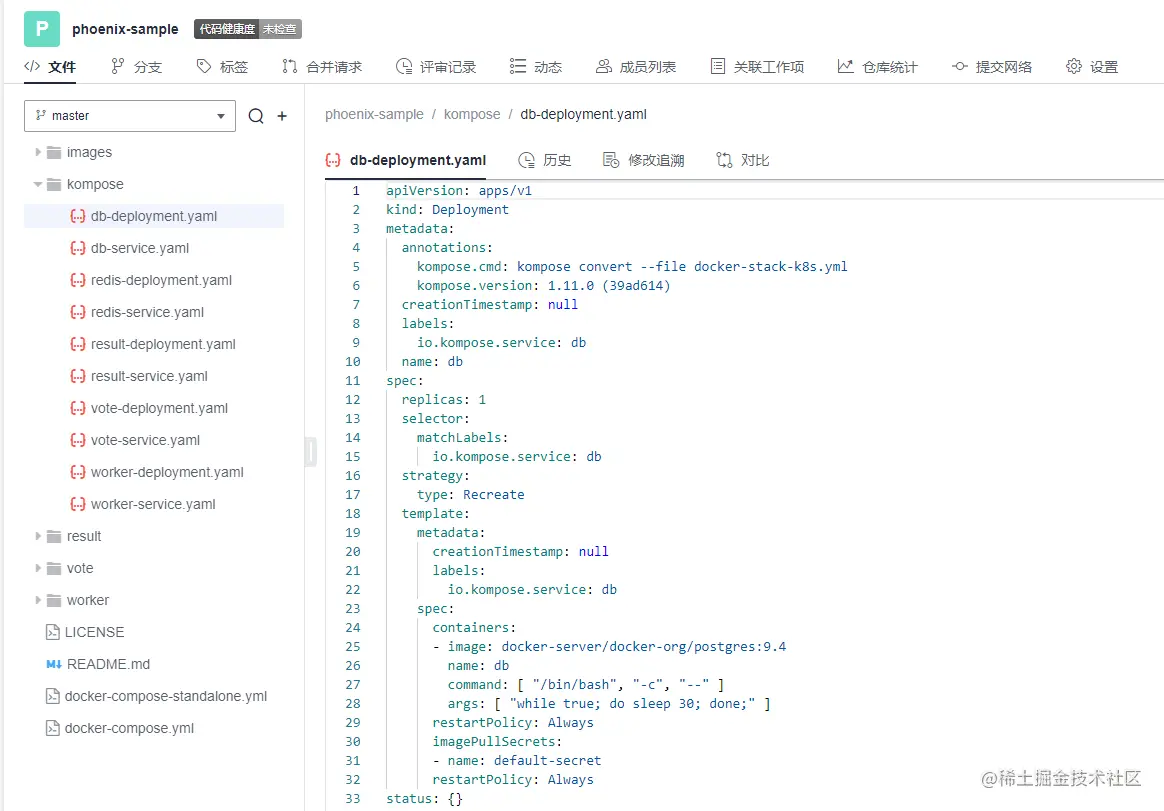Expand the result folder
The image size is (1164, 811).
point(38,536)
